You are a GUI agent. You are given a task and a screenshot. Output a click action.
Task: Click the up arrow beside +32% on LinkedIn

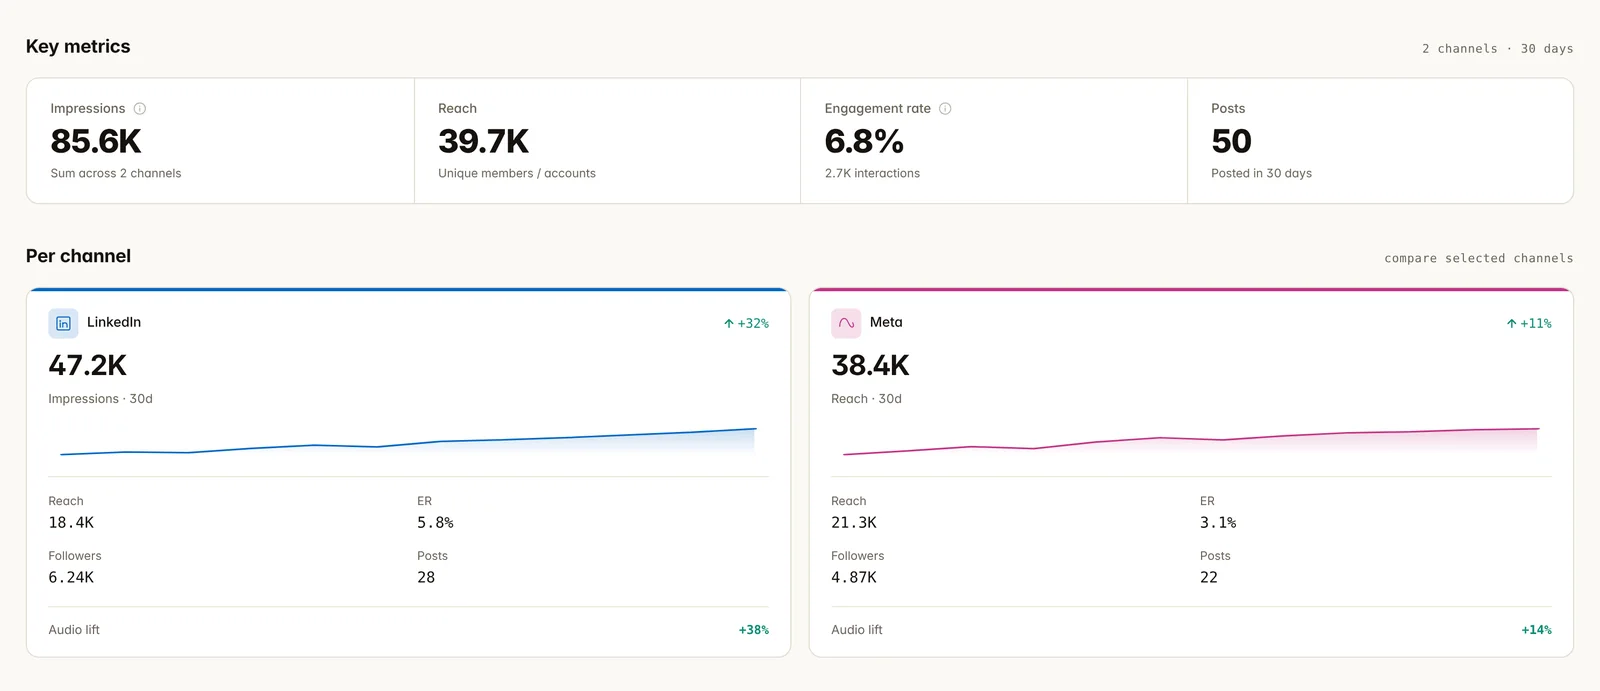729,324
